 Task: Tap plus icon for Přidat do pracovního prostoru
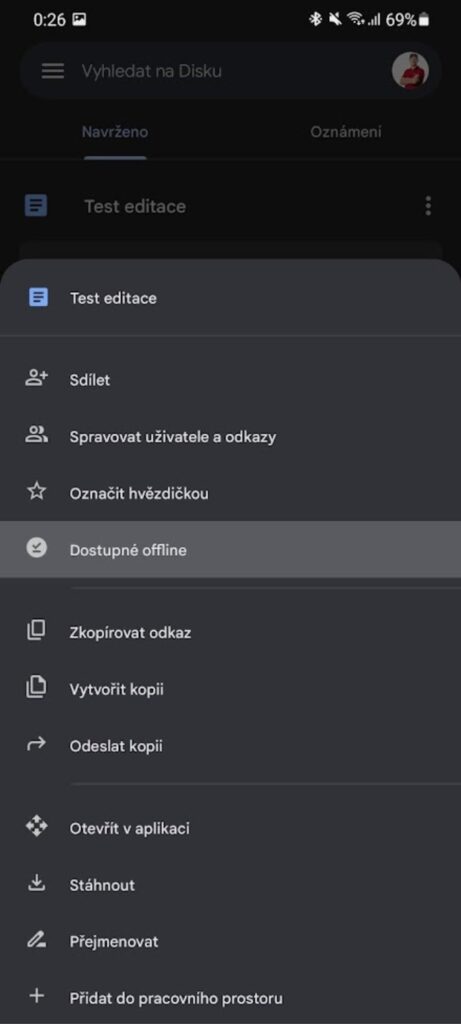coord(37,997)
